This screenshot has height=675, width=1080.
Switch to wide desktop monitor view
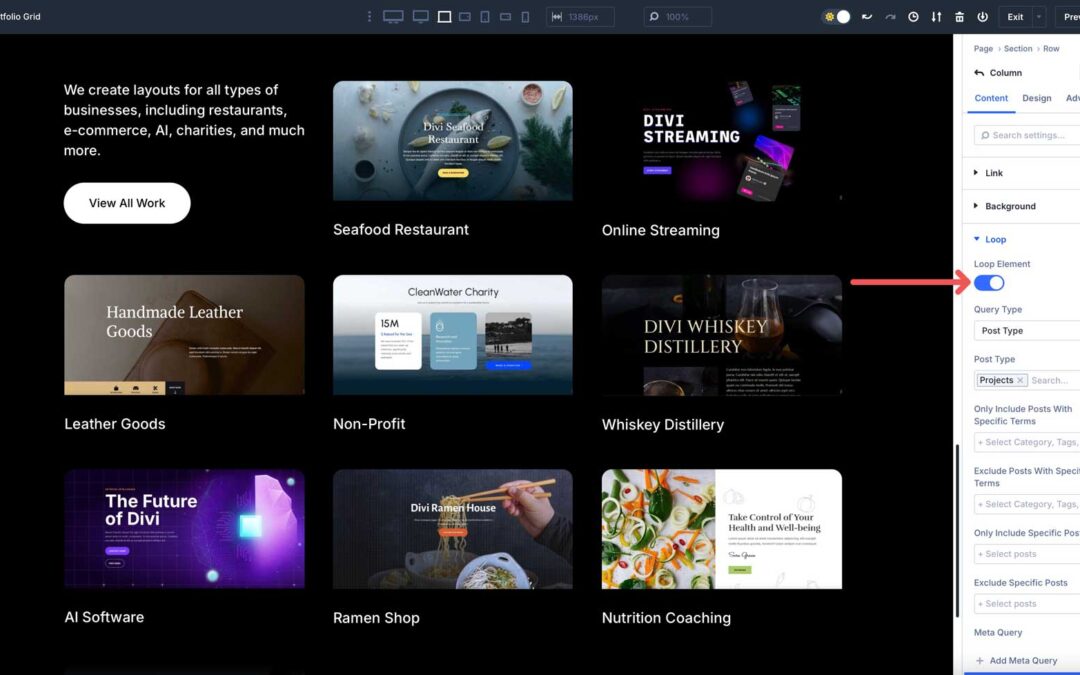pos(393,17)
